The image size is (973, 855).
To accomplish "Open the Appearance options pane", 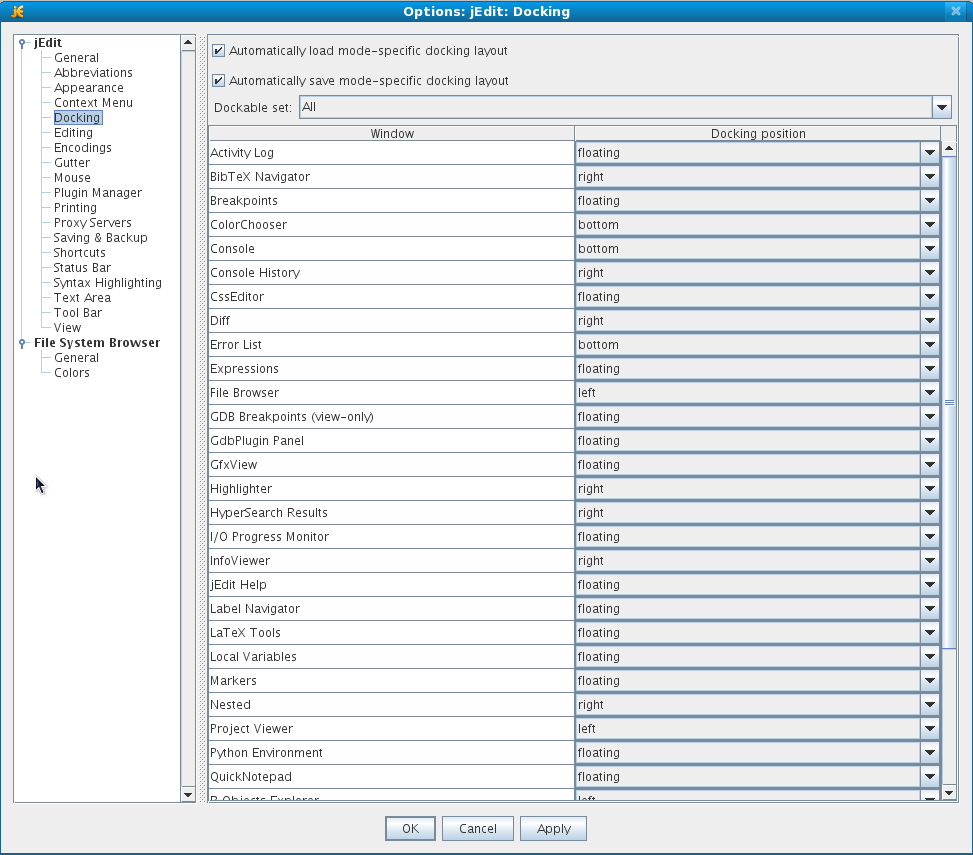I will (89, 88).
